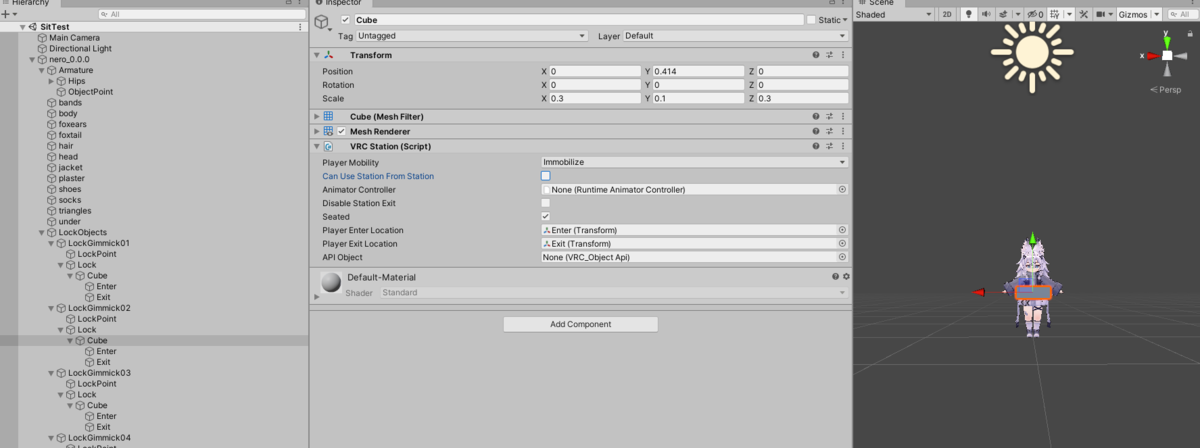
Task: Open Default-Material settings gear icon
Action: pos(846,276)
